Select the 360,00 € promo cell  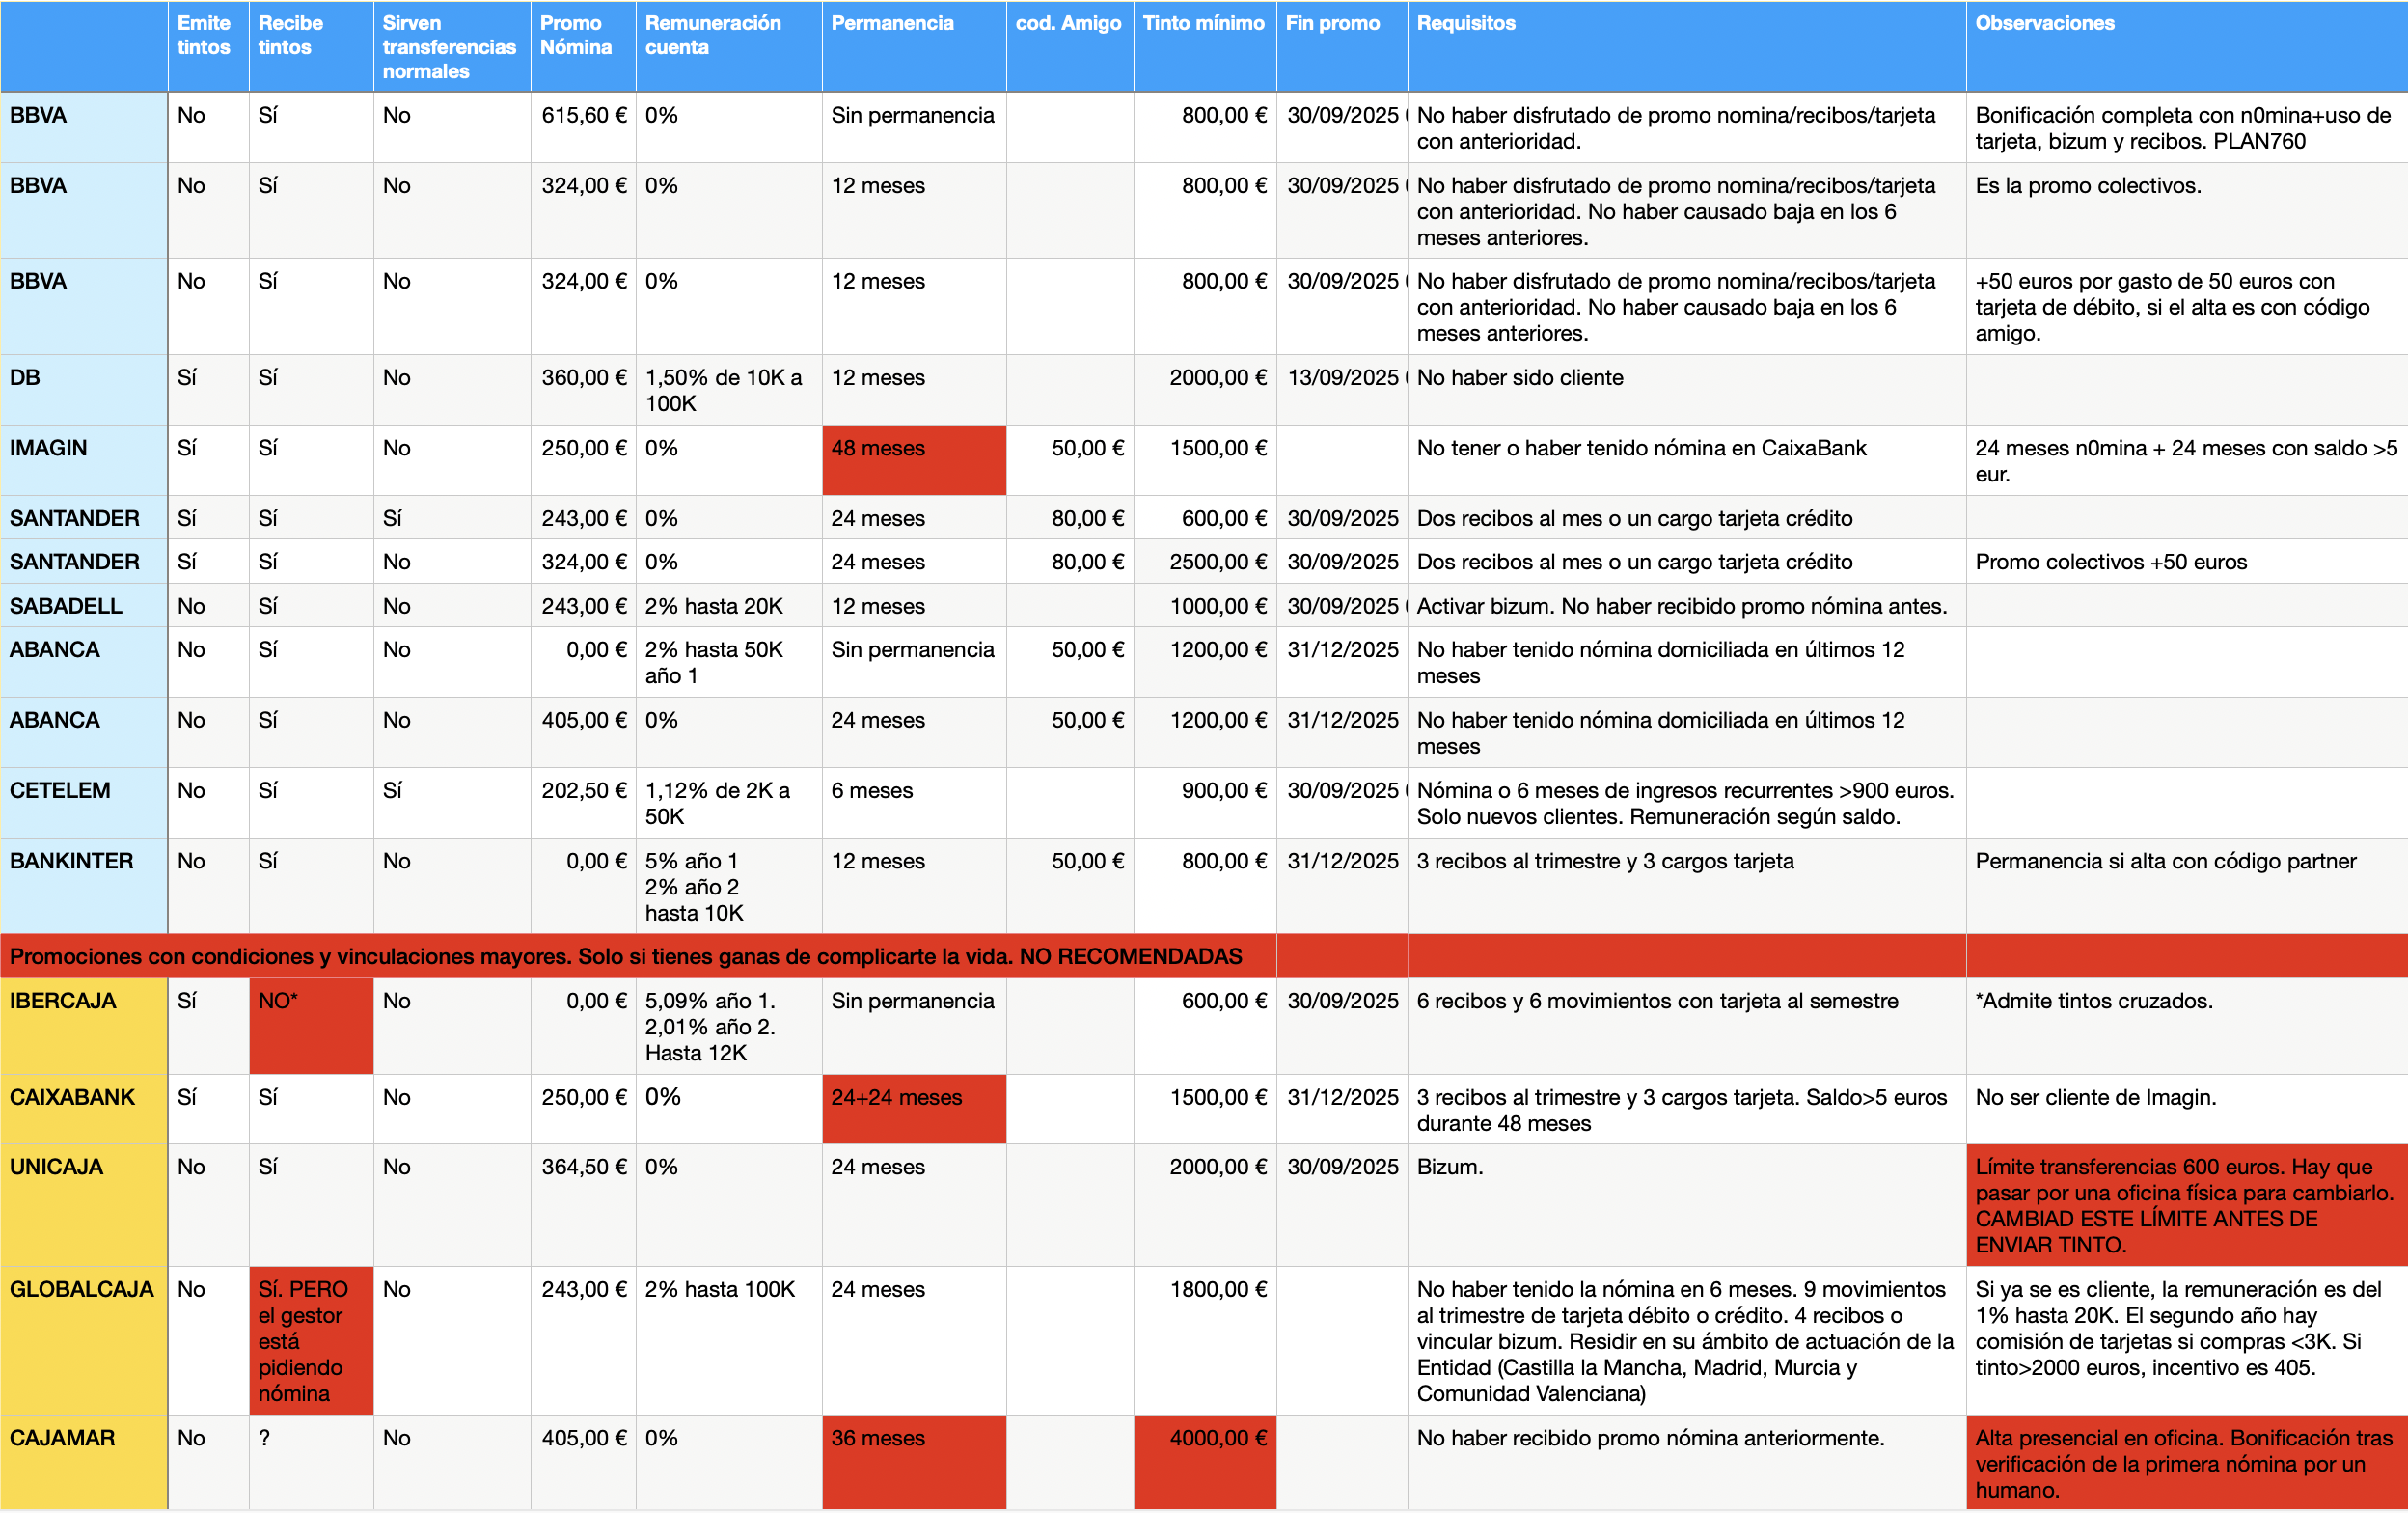(583, 389)
